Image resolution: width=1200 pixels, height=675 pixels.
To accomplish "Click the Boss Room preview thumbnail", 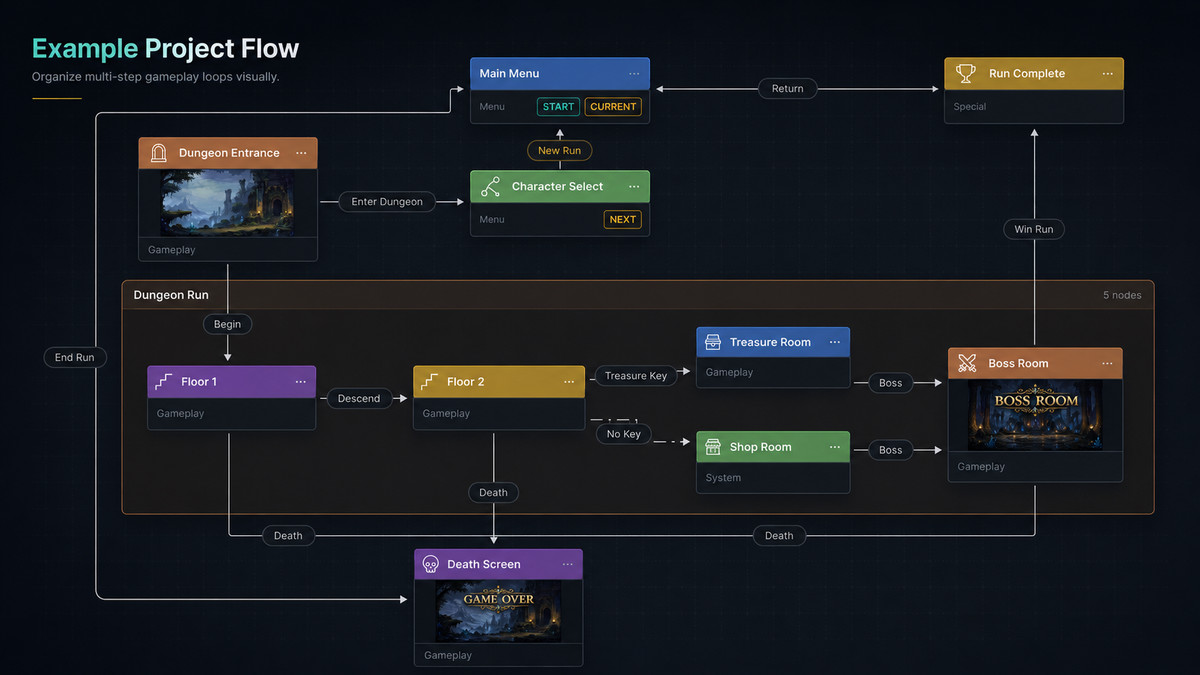I will [1035, 415].
